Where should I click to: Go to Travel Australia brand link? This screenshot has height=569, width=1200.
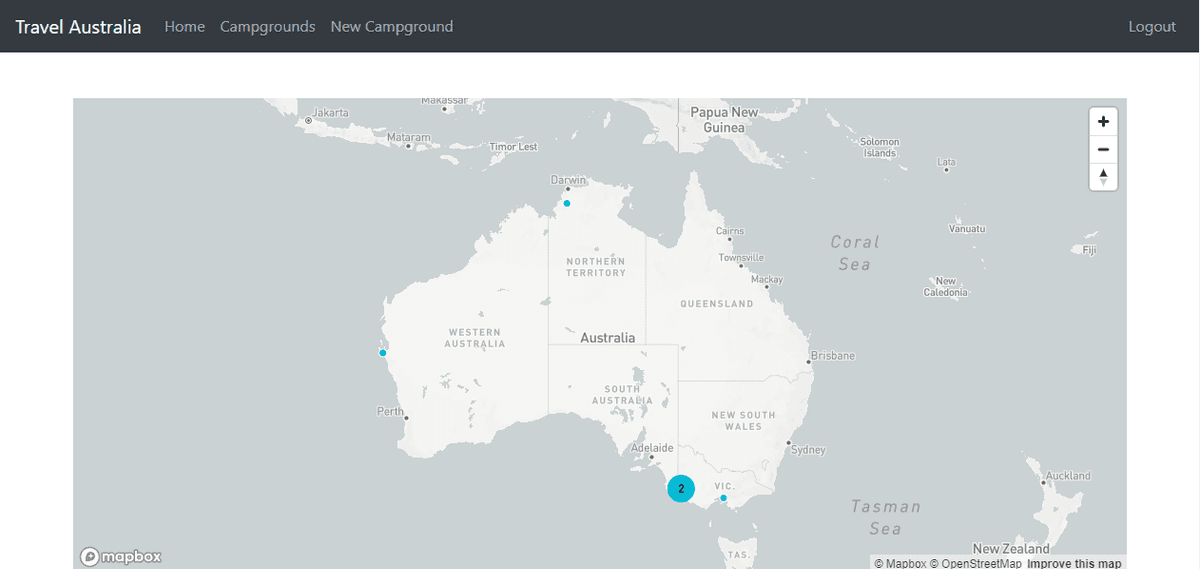click(x=78, y=26)
